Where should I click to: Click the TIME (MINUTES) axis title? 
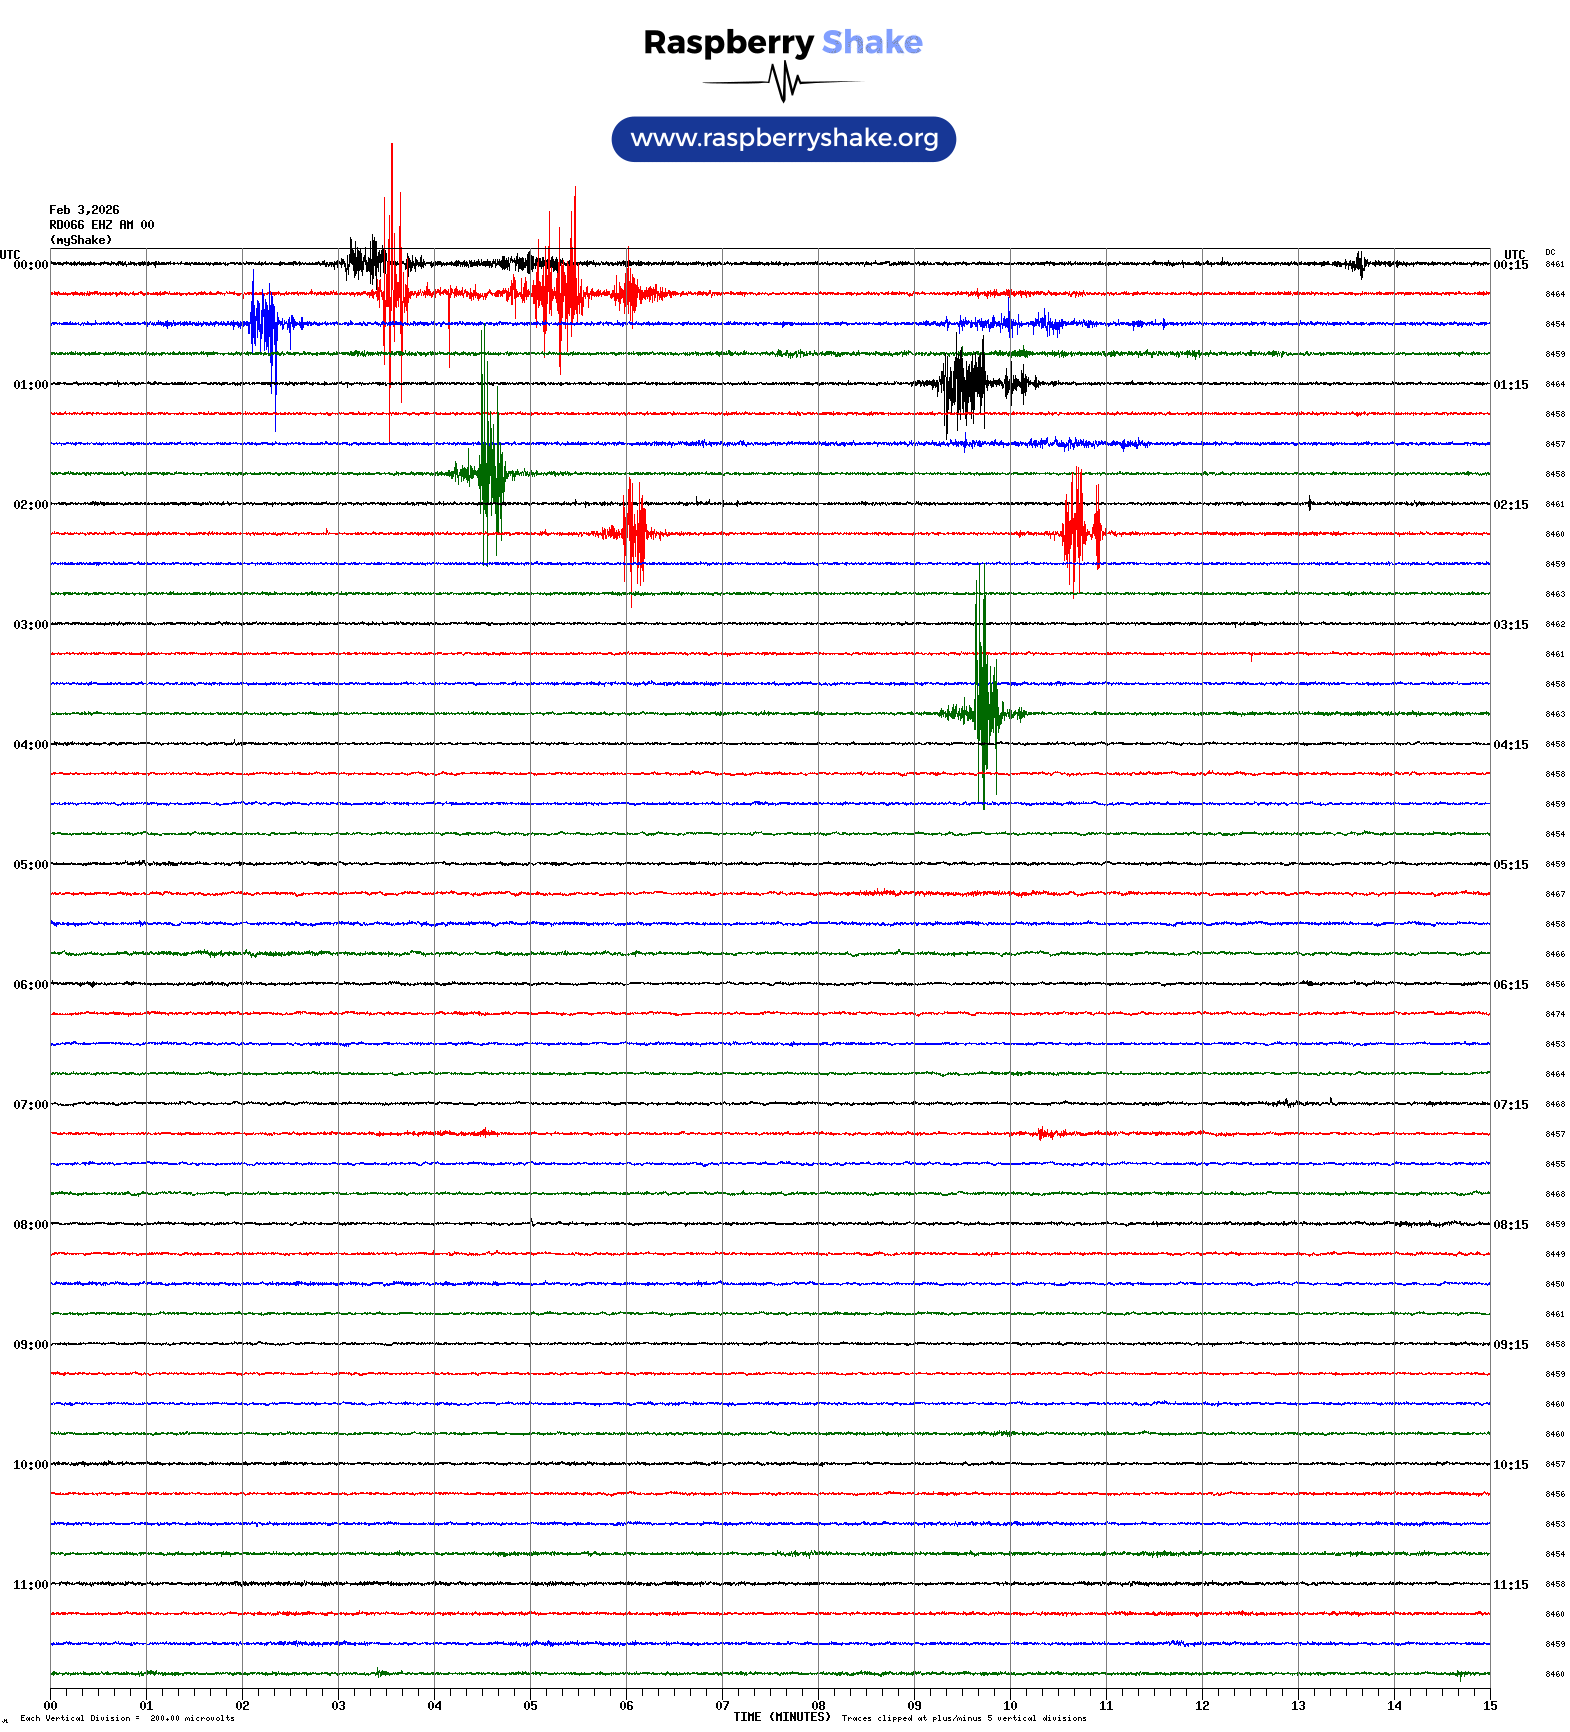pos(781,1717)
